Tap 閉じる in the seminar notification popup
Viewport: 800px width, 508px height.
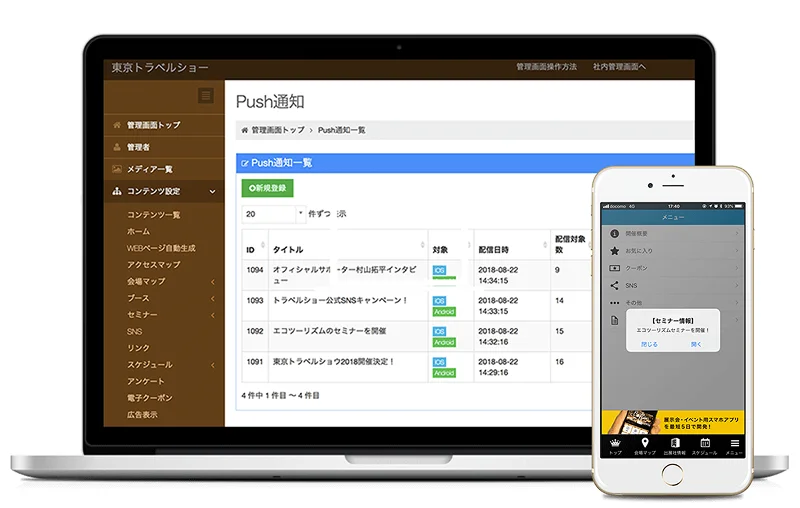[x=649, y=344]
